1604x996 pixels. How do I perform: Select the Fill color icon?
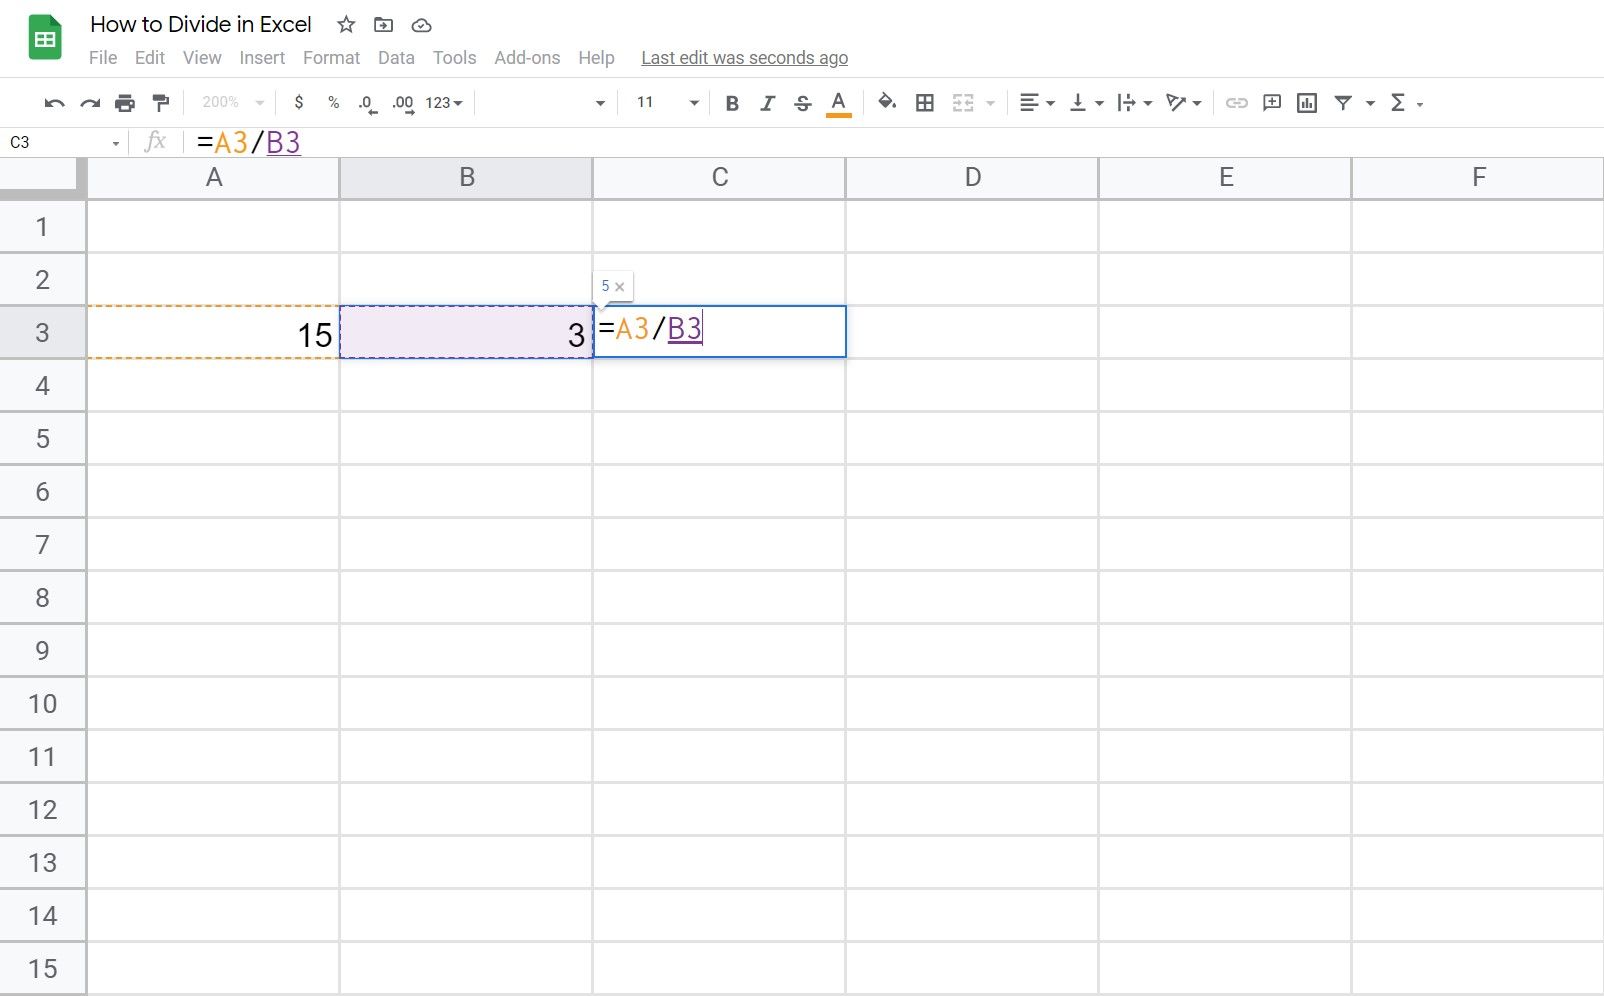pos(887,102)
